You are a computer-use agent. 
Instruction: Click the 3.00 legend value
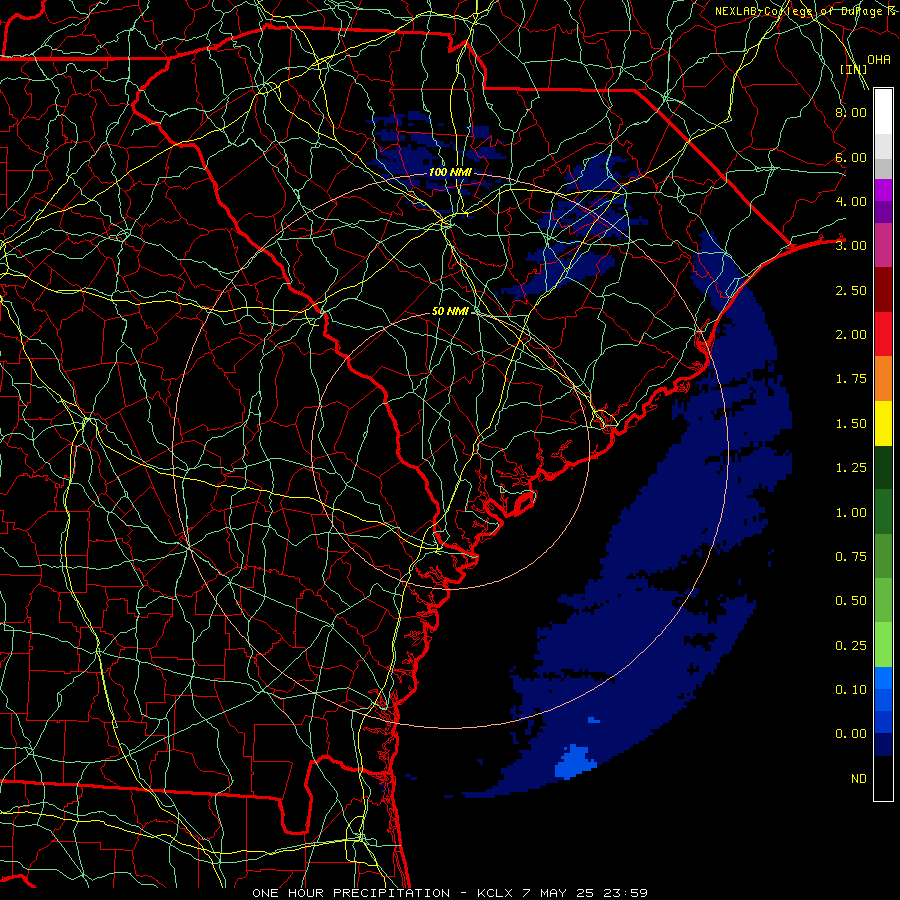click(851, 246)
